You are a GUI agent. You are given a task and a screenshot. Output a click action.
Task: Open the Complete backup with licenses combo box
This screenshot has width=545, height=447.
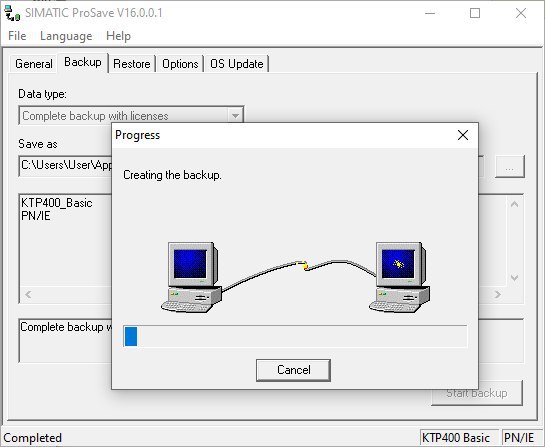click(131, 116)
